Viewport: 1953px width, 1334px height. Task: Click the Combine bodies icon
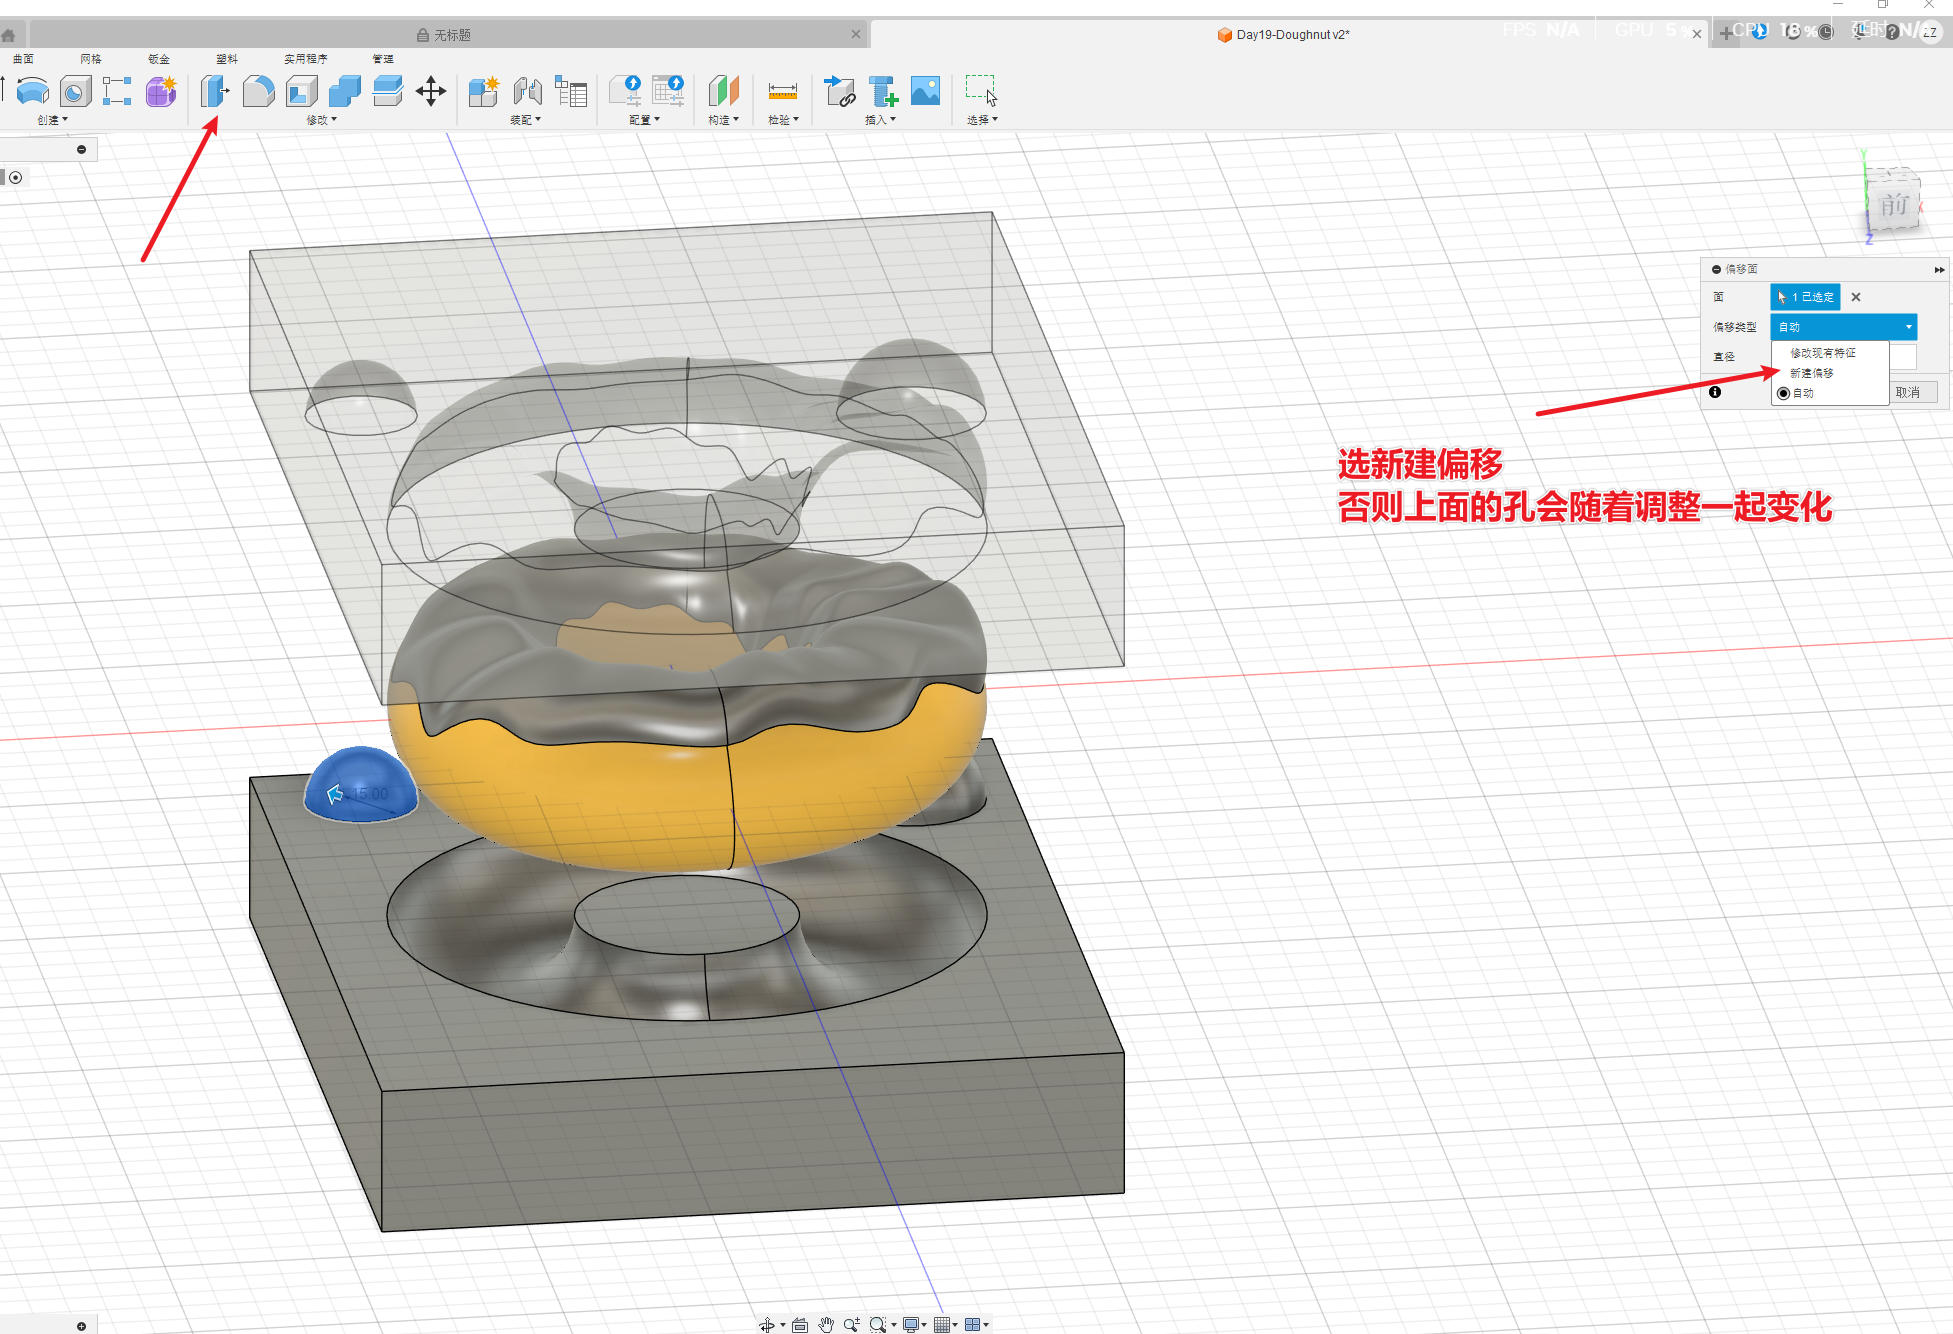pyautogui.click(x=344, y=92)
